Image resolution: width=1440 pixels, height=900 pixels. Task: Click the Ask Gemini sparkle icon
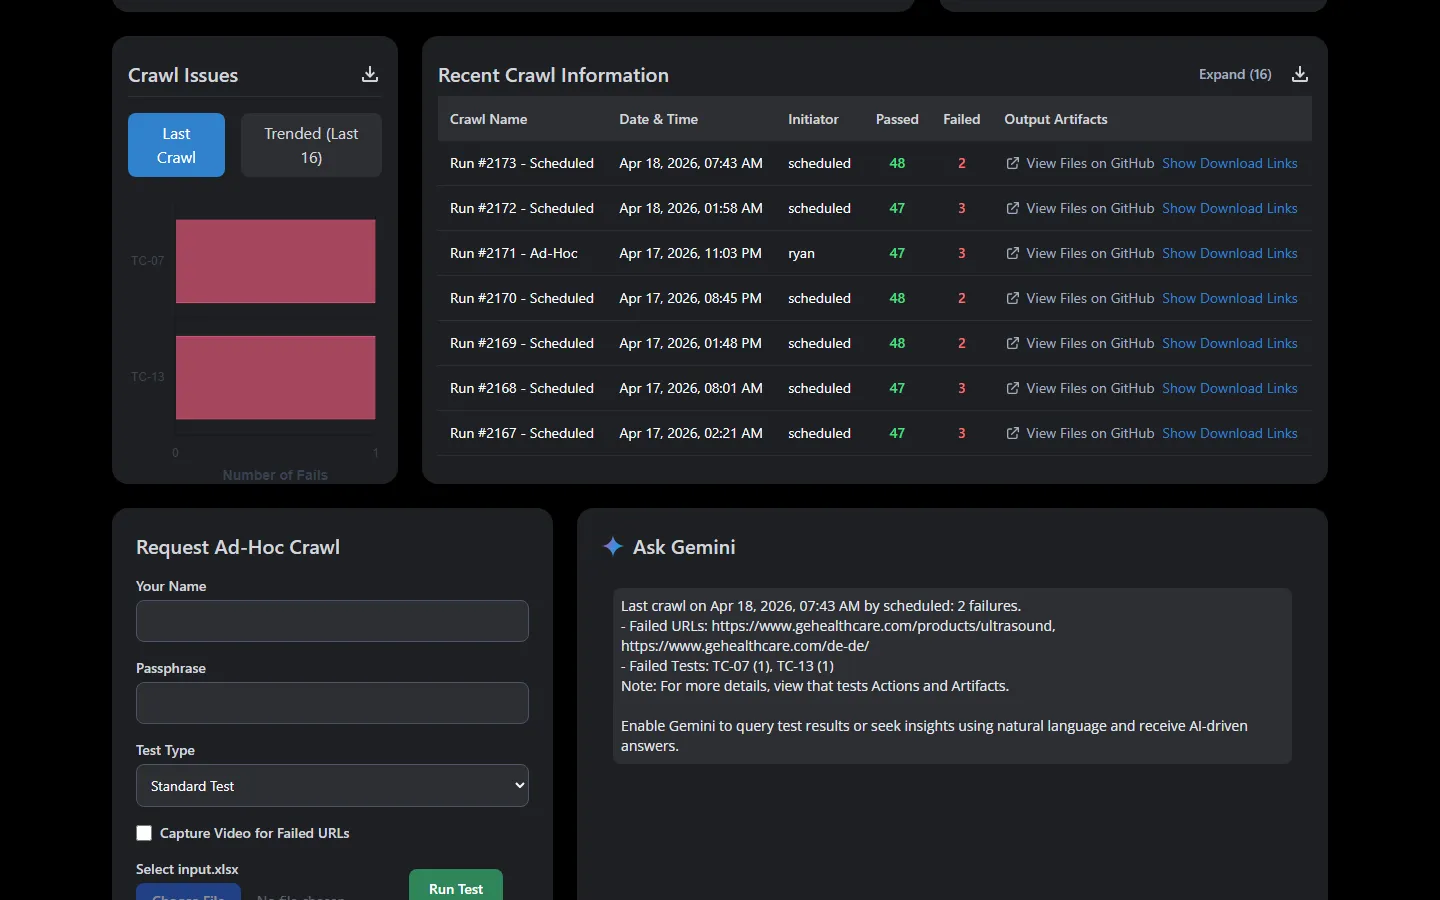613,546
